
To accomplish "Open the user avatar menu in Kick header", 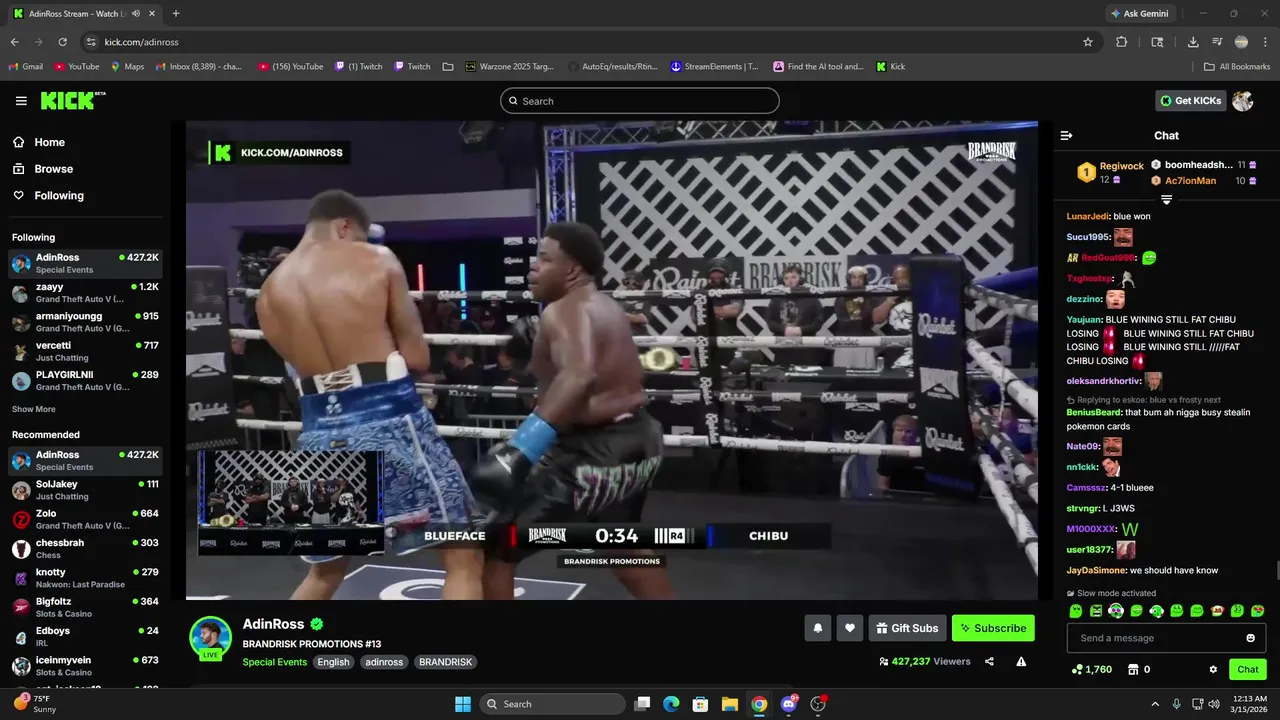I will pyautogui.click(x=1243, y=101).
